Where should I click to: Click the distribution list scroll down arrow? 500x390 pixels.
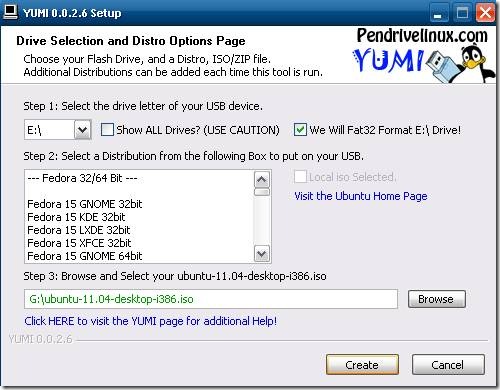(262, 254)
